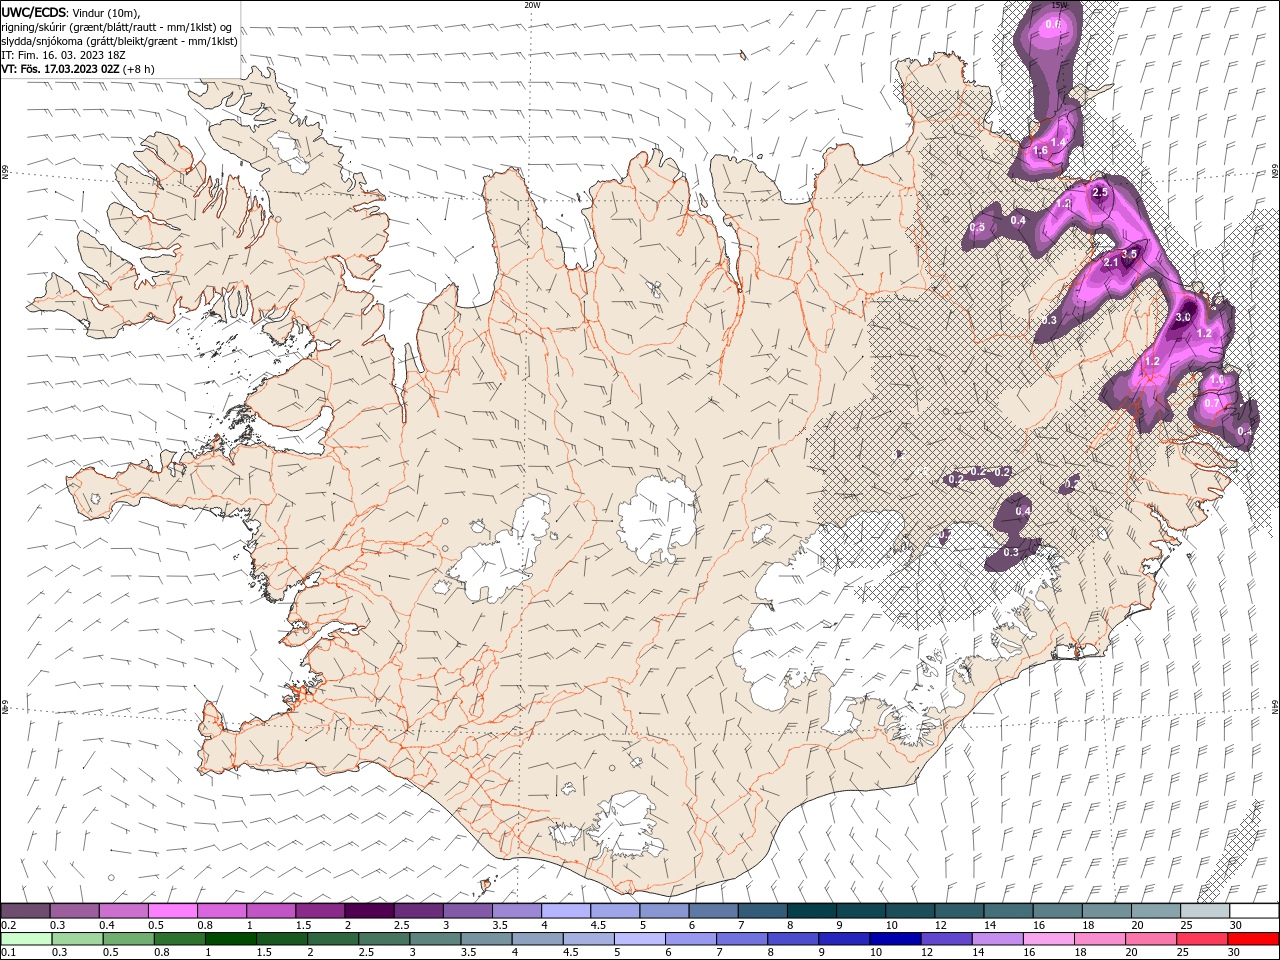Image resolution: width=1280 pixels, height=960 pixels.
Task: Select the dark navy swatch between 10 and 12, lower legend
Action: [x=894, y=939]
